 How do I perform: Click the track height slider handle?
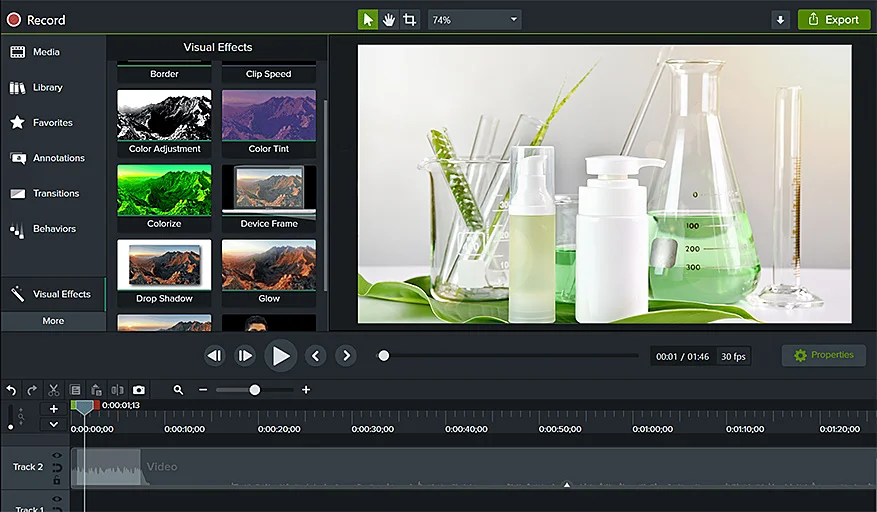(x=11, y=427)
